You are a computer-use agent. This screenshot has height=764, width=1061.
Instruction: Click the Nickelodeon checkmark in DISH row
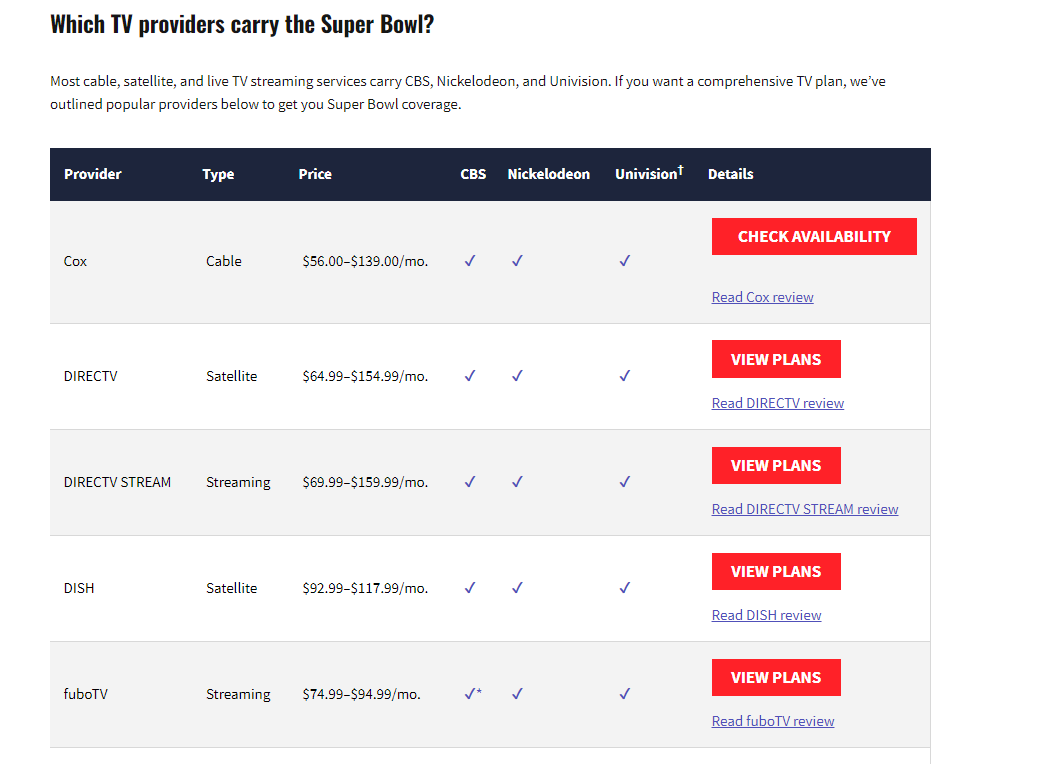pyautogui.click(x=518, y=588)
